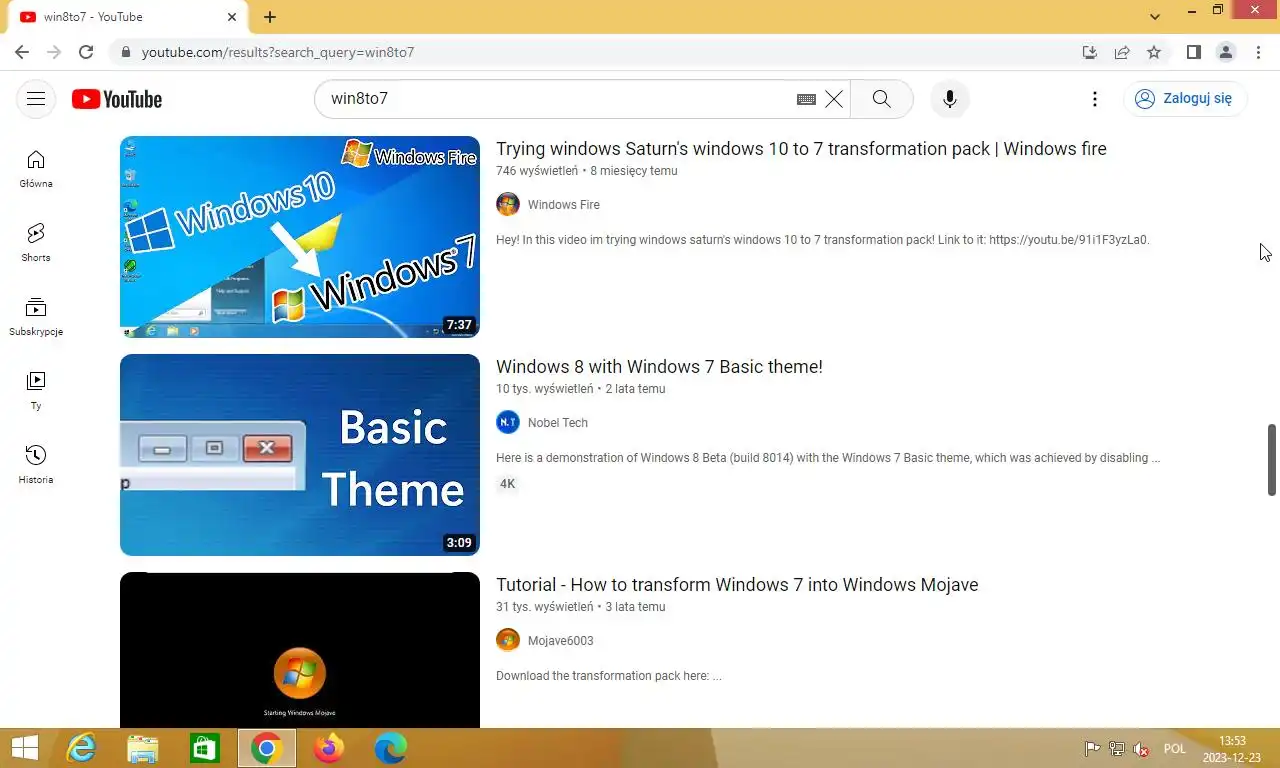Open the Basic Theme video thumbnail
The image size is (1280, 768).
pyautogui.click(x=300, y=455)
